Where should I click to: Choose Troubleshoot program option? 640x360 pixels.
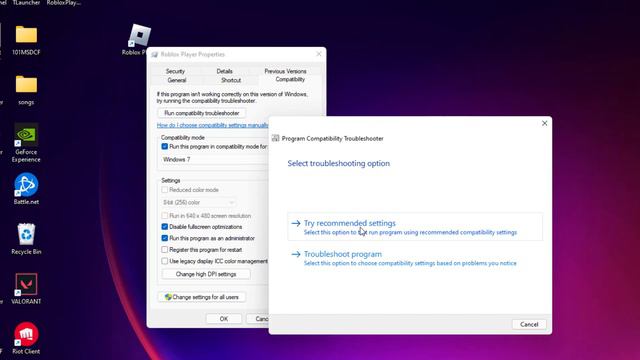[415, 258]
